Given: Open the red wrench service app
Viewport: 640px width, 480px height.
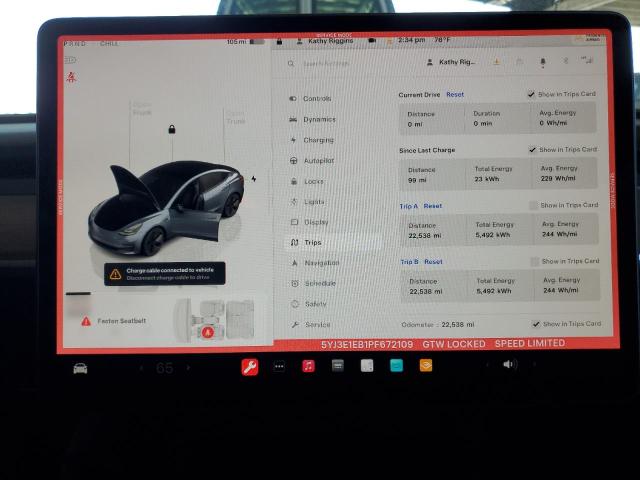Looking at the screenshot, I should tap(249, 367).
